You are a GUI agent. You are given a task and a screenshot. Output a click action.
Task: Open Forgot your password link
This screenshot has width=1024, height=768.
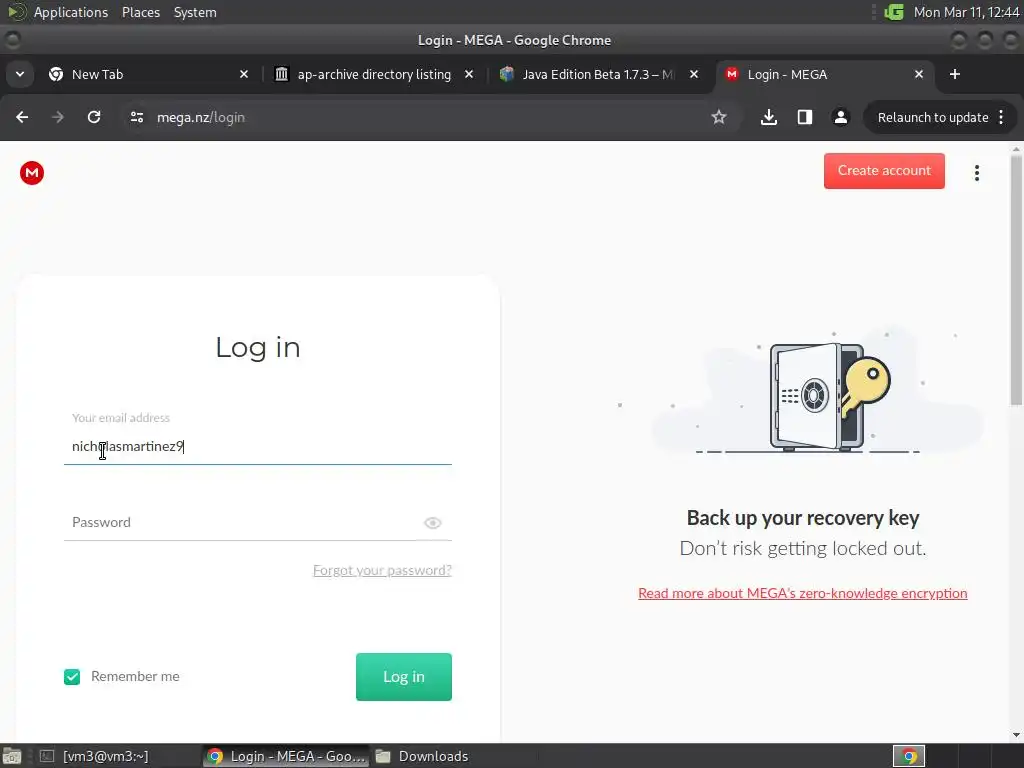coord(382,570)
